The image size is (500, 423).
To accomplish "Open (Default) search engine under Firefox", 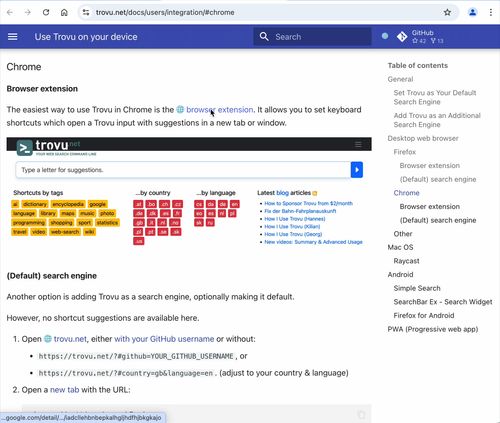I will 438,179.
